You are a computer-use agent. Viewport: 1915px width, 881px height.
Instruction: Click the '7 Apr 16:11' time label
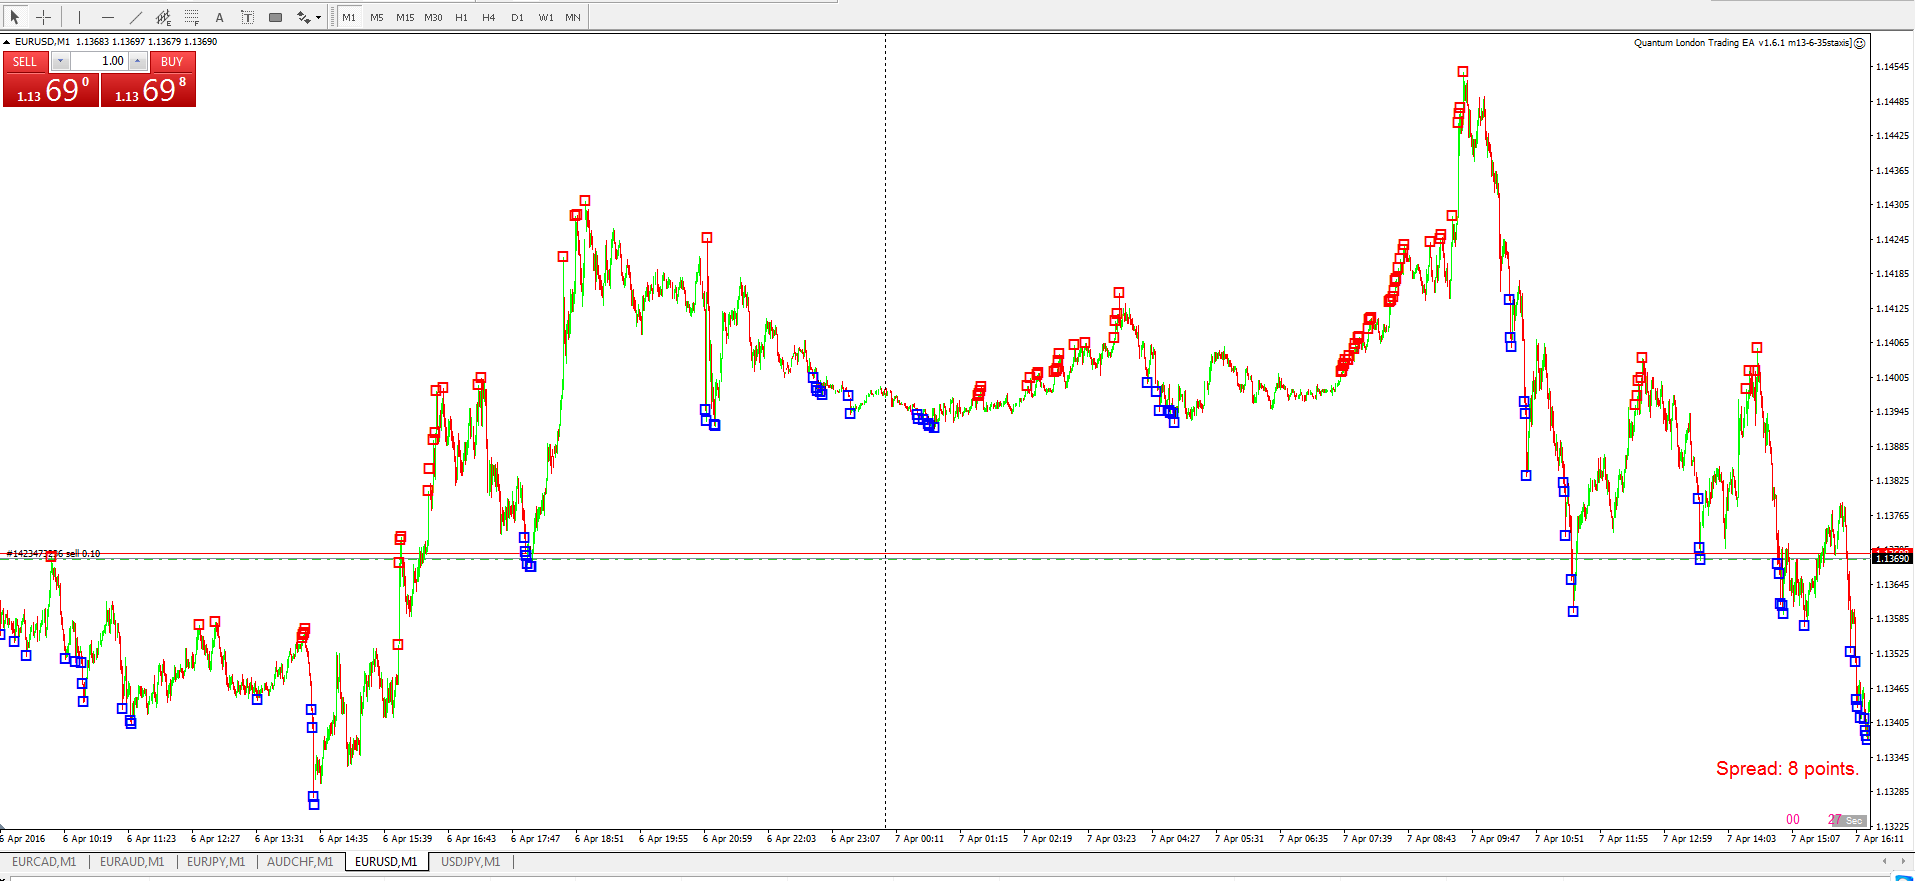pyautogui.click(x=1880, y=839)
